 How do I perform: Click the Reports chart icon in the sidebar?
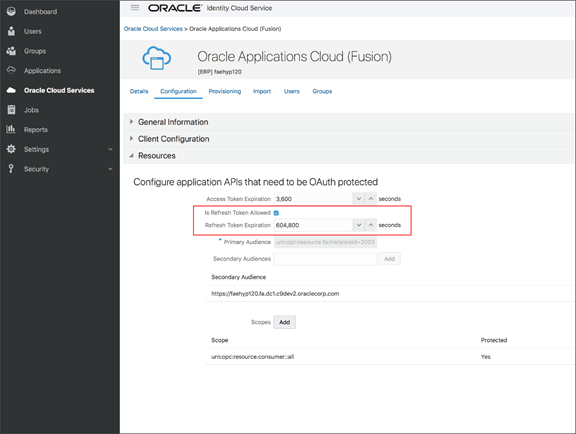(x=11, y=129)
